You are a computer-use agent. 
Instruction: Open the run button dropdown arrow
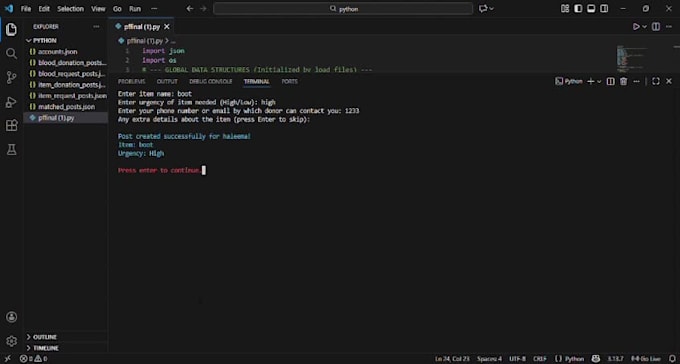(x=644, y=27)
